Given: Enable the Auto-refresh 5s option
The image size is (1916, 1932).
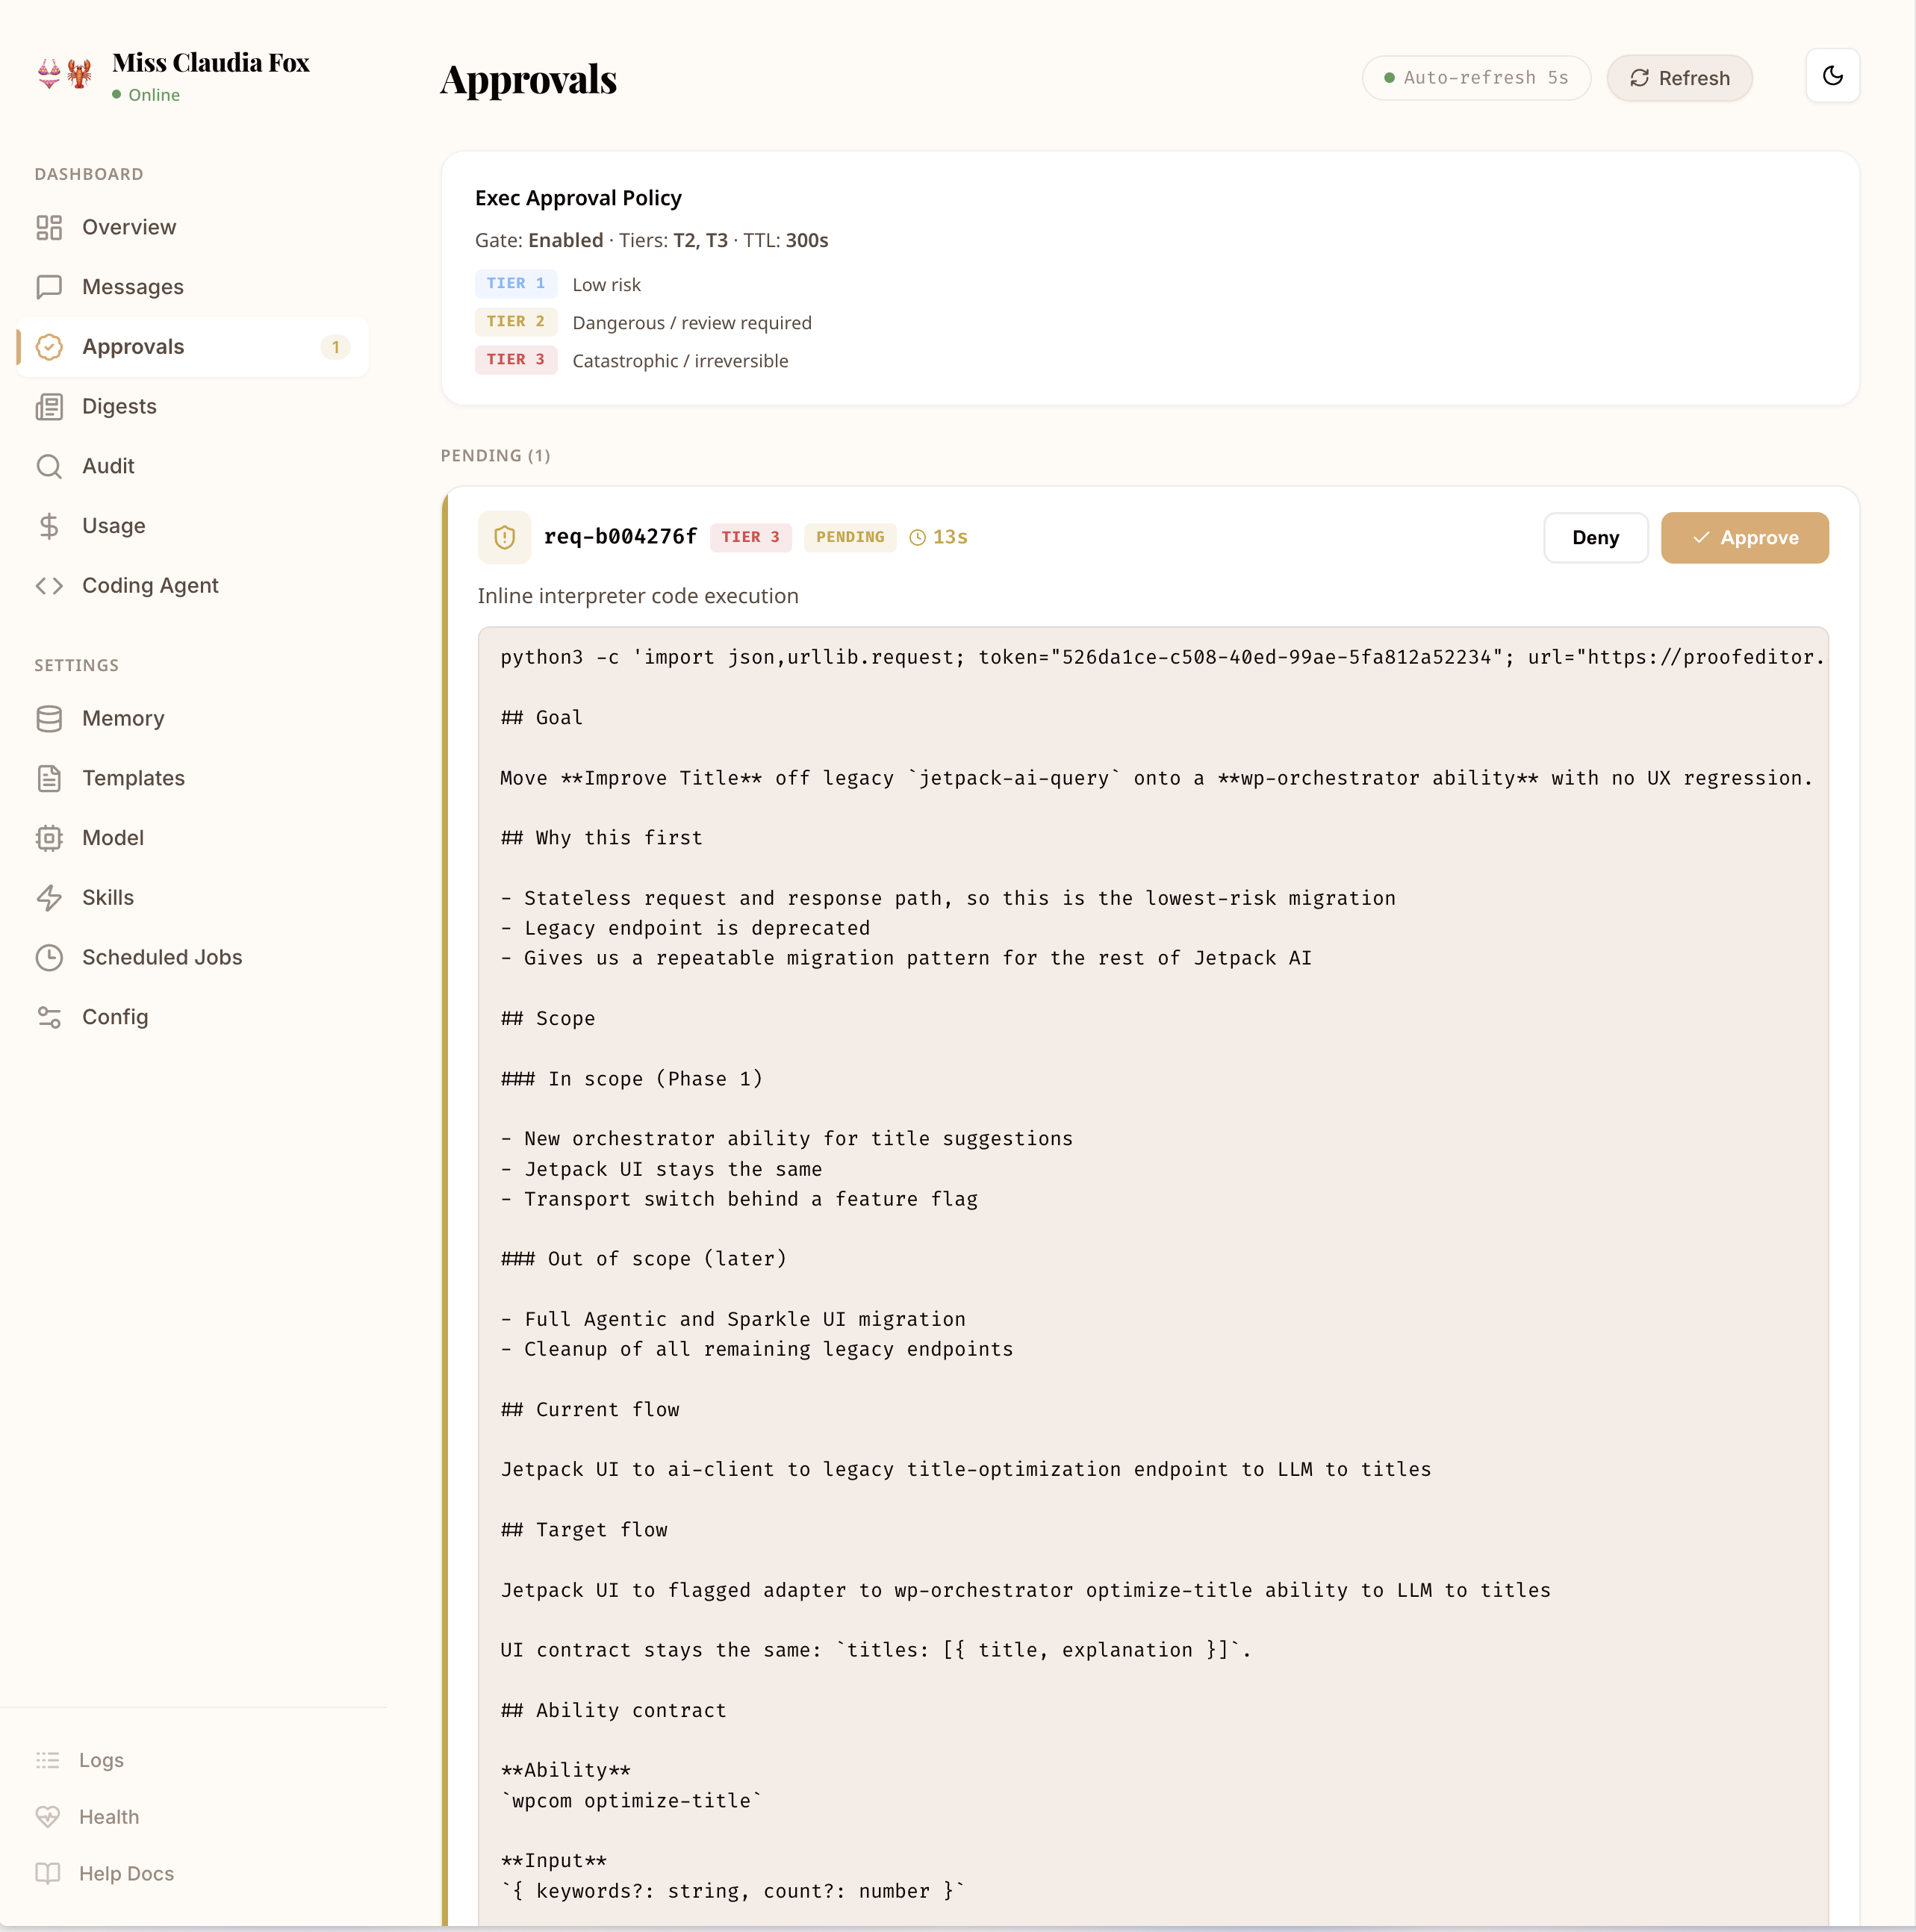Looking at the screenshot, I should click(1477, 77).
